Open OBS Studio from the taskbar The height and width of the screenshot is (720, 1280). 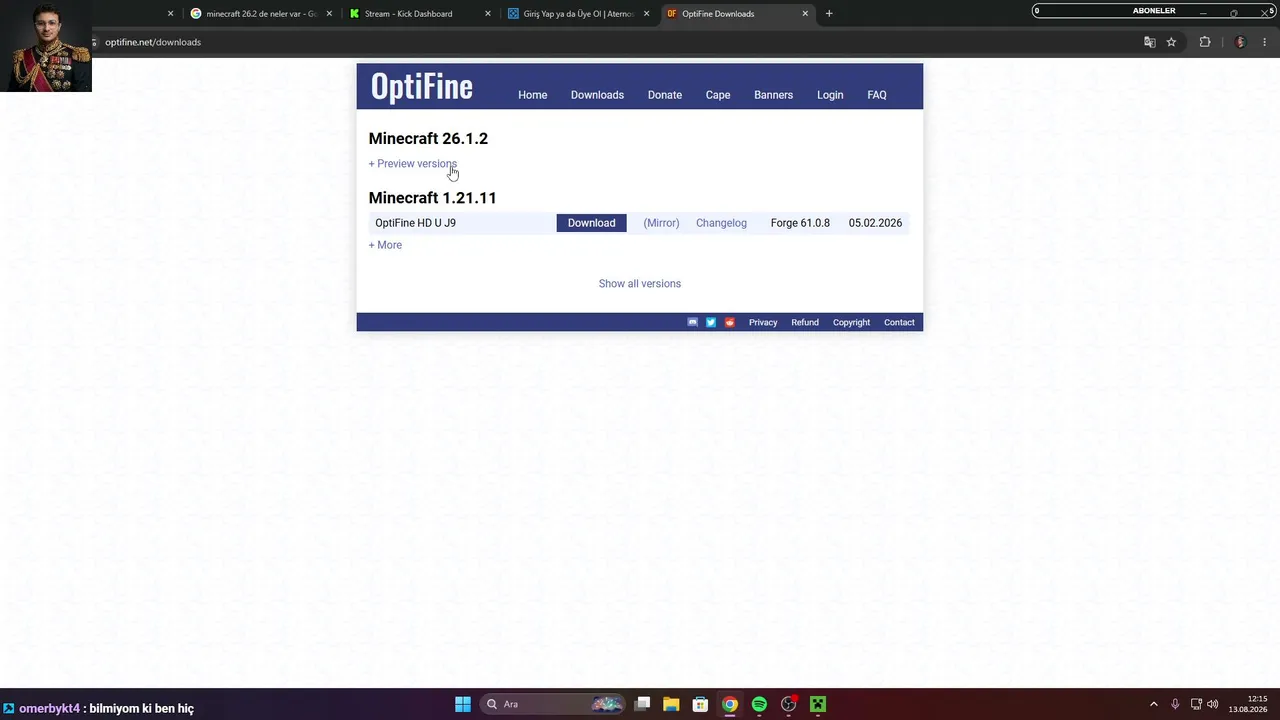[x=788, y=704]
